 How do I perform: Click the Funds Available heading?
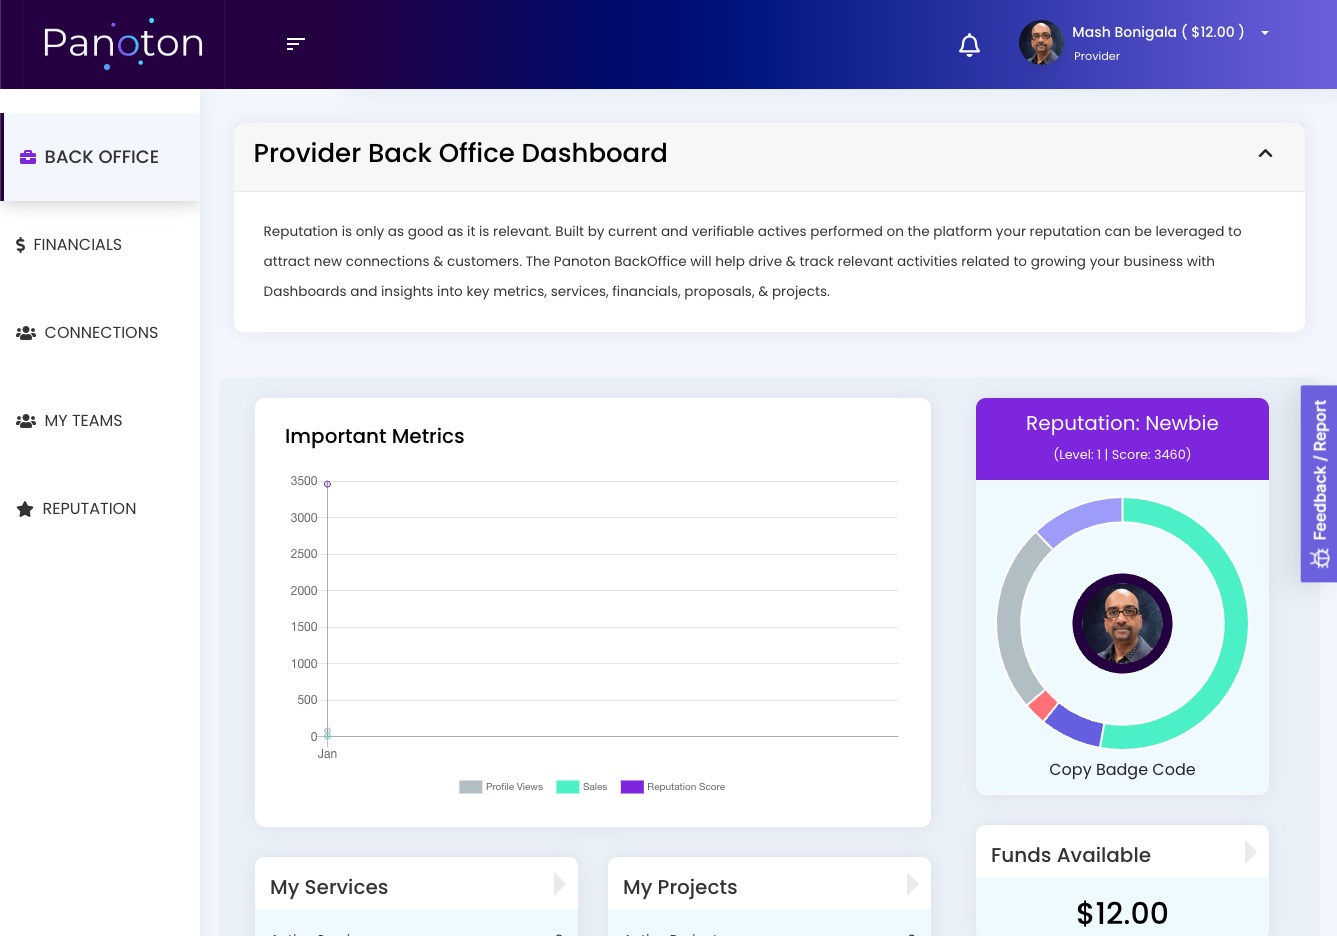click(1071, 855)
